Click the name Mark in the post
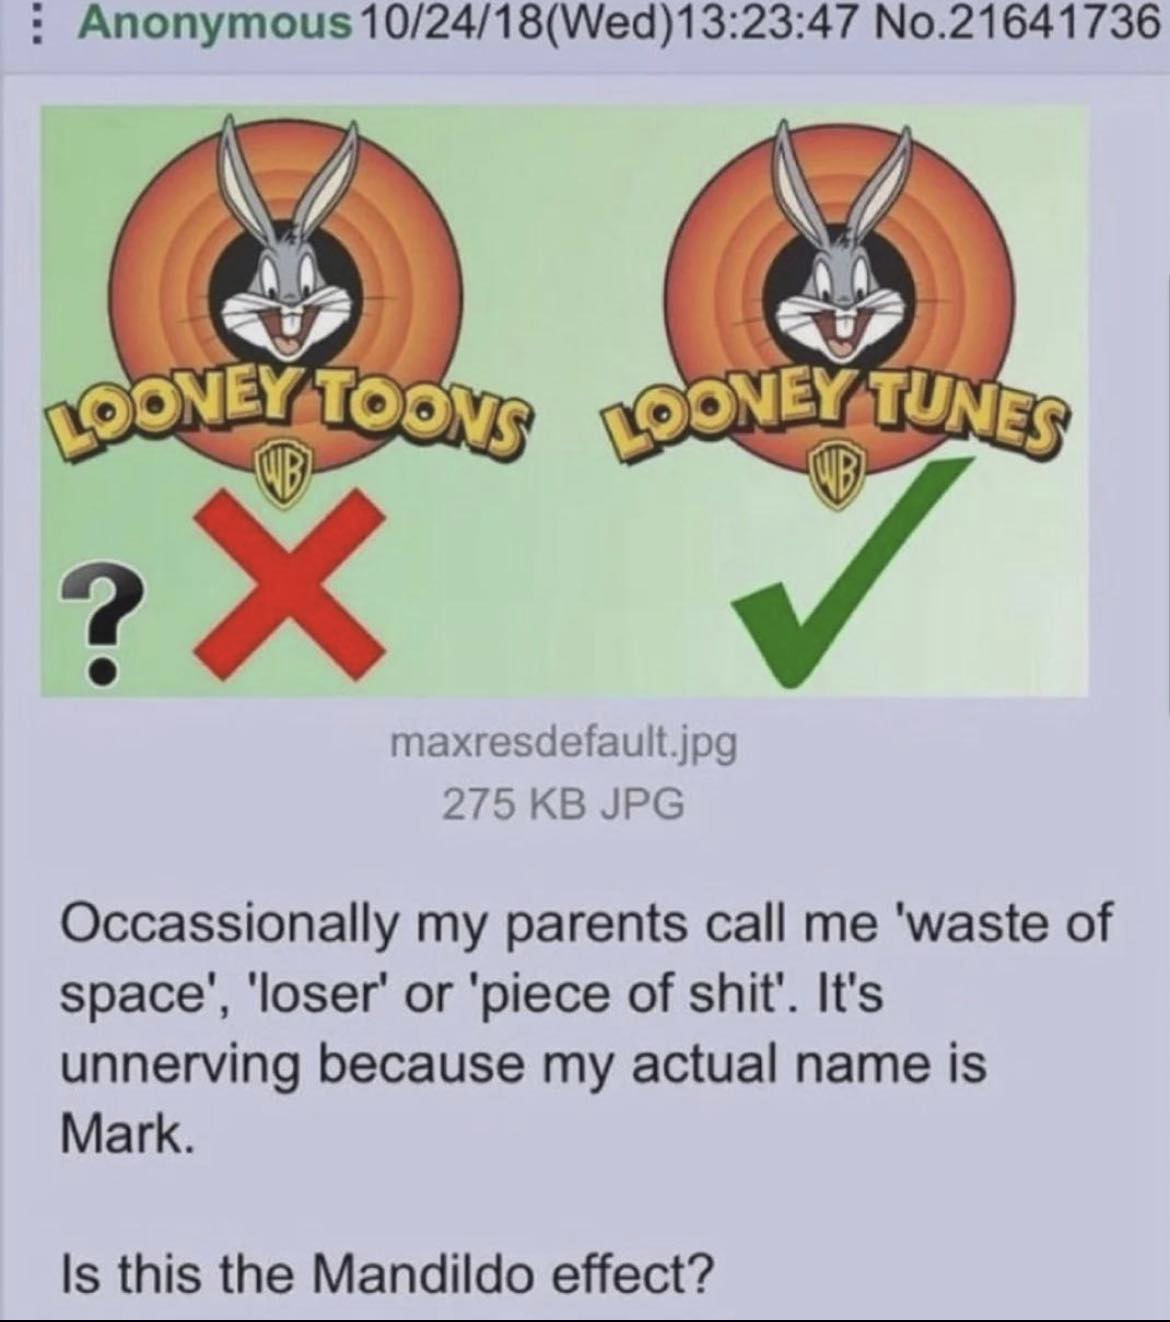The width and height of the screenshot is (1170, 1322). tap(124, 1134)
